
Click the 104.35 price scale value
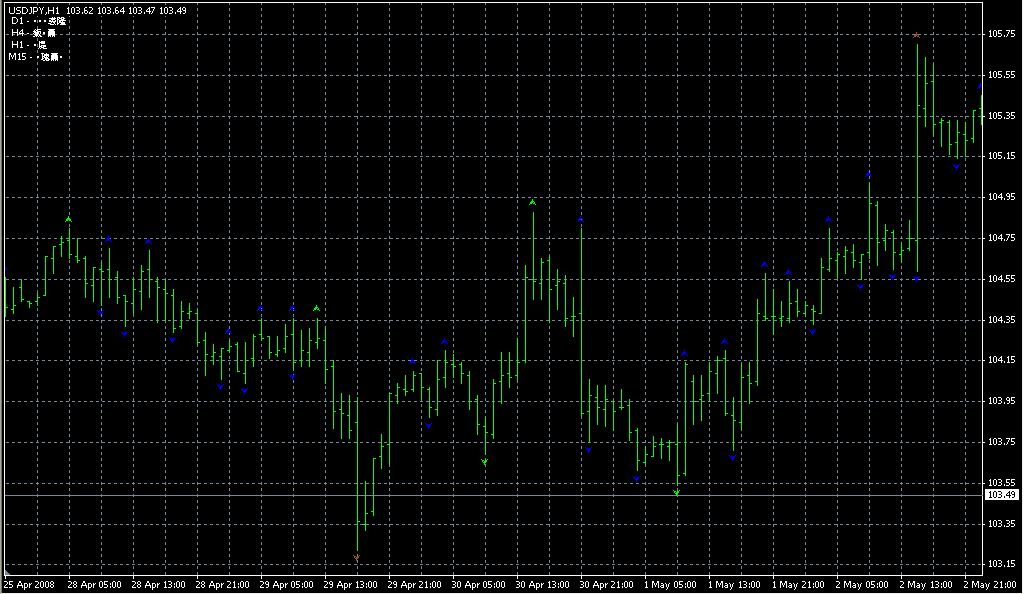tap(1001, 319)
